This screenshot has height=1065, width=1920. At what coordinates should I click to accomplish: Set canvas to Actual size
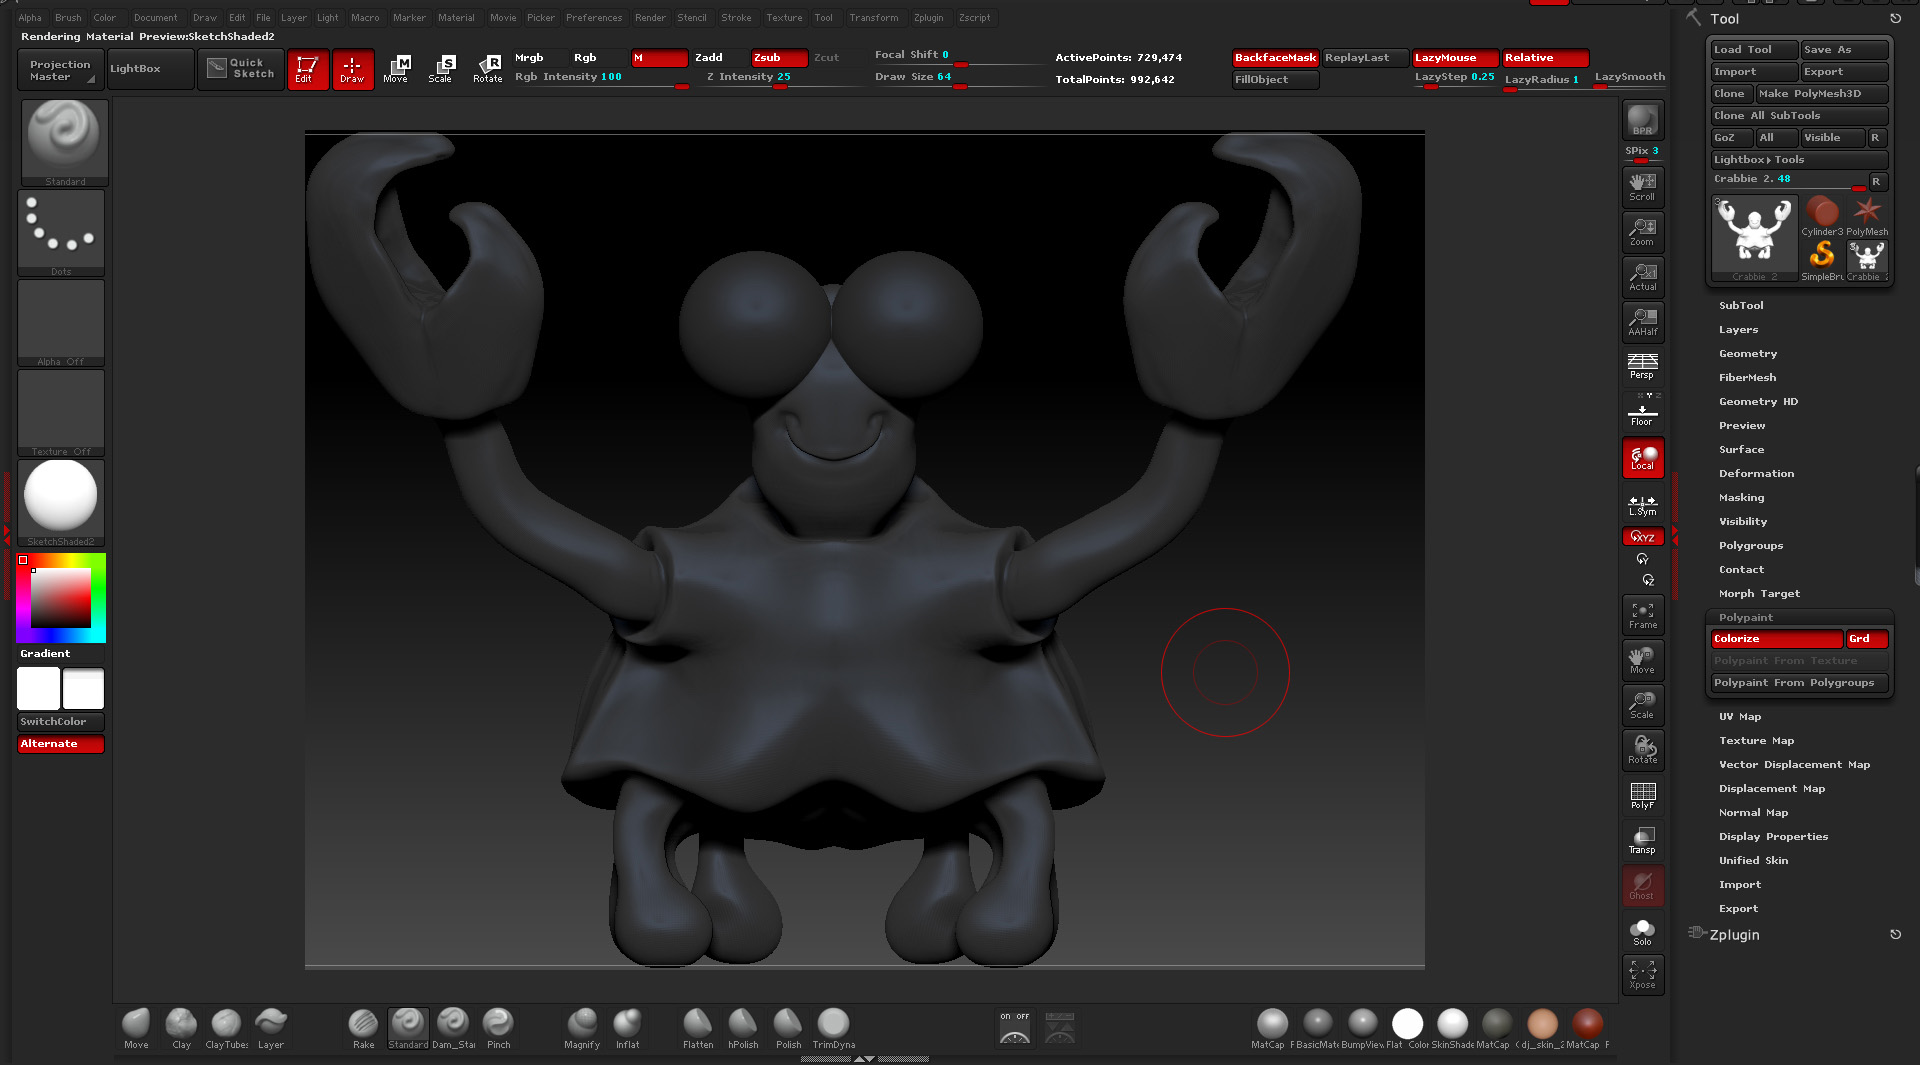(1643, 276)
